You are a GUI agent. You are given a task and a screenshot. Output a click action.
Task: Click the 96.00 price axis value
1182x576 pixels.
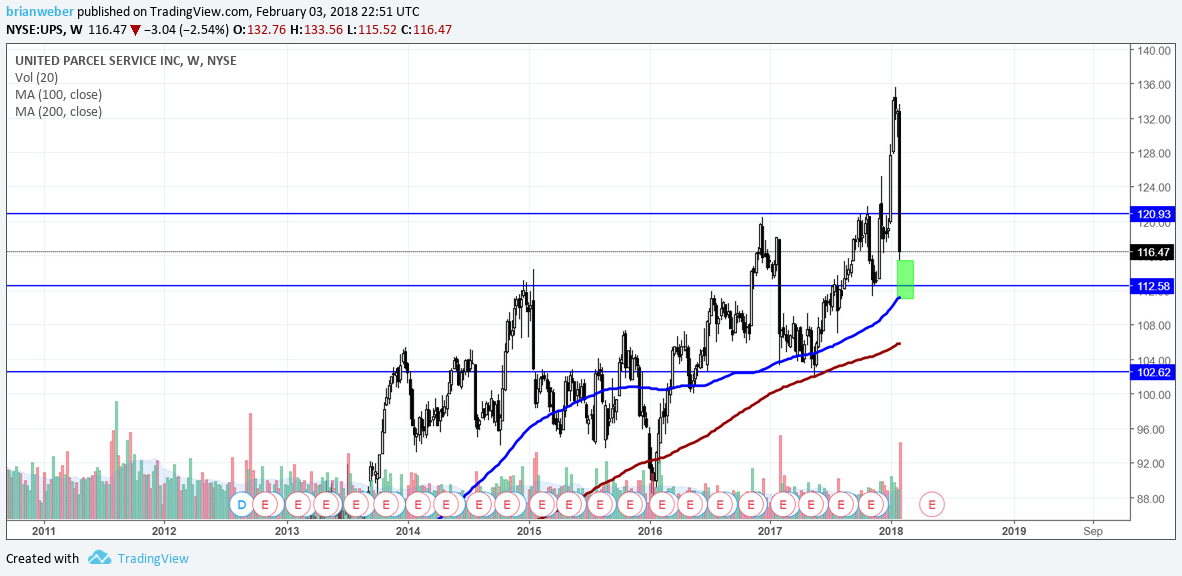(1153, 429)
